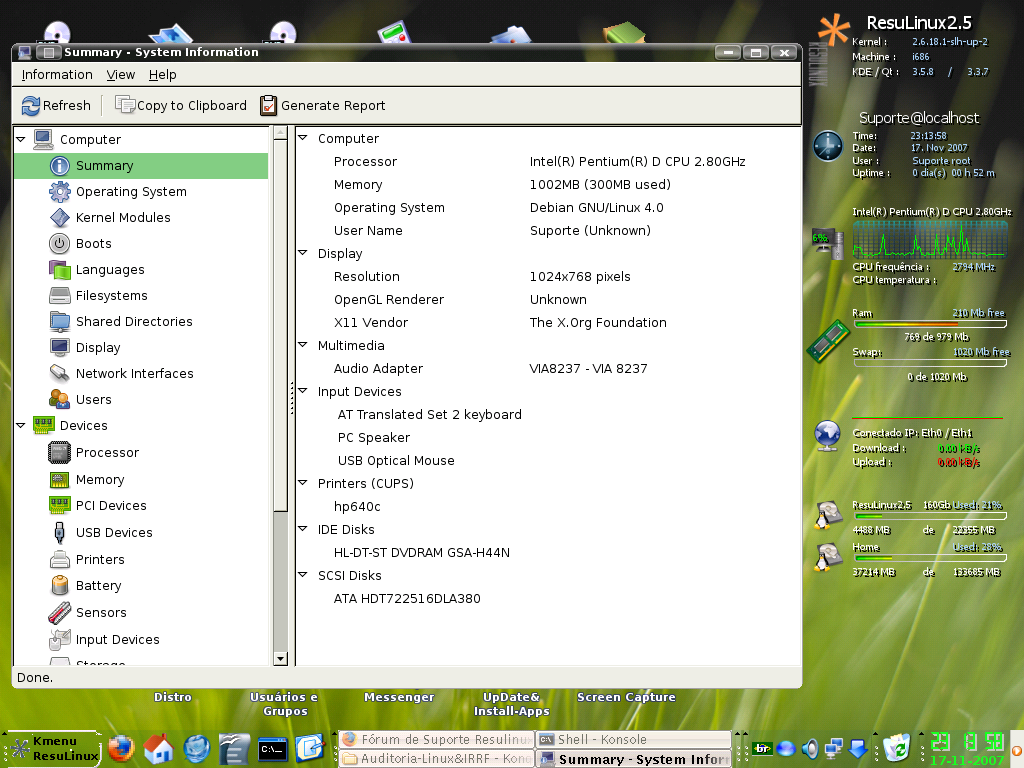
Task: Open the Screen Capture desktop shortcut
Action: coord(626,697)
